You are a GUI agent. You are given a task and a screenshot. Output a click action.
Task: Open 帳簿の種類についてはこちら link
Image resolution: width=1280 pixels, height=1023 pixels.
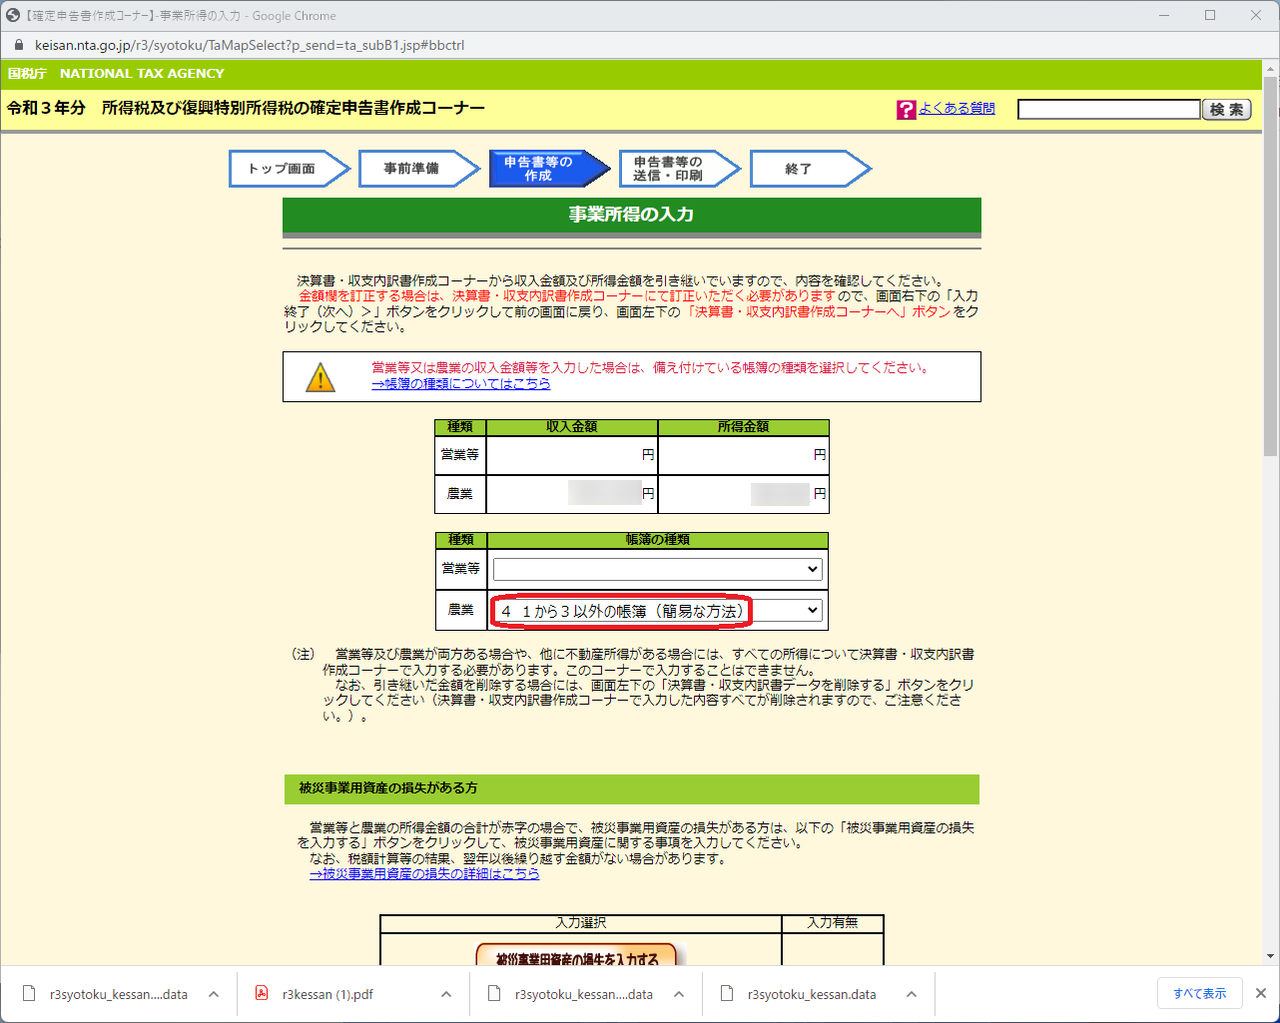pyautogui.click(x=461, y=383)
